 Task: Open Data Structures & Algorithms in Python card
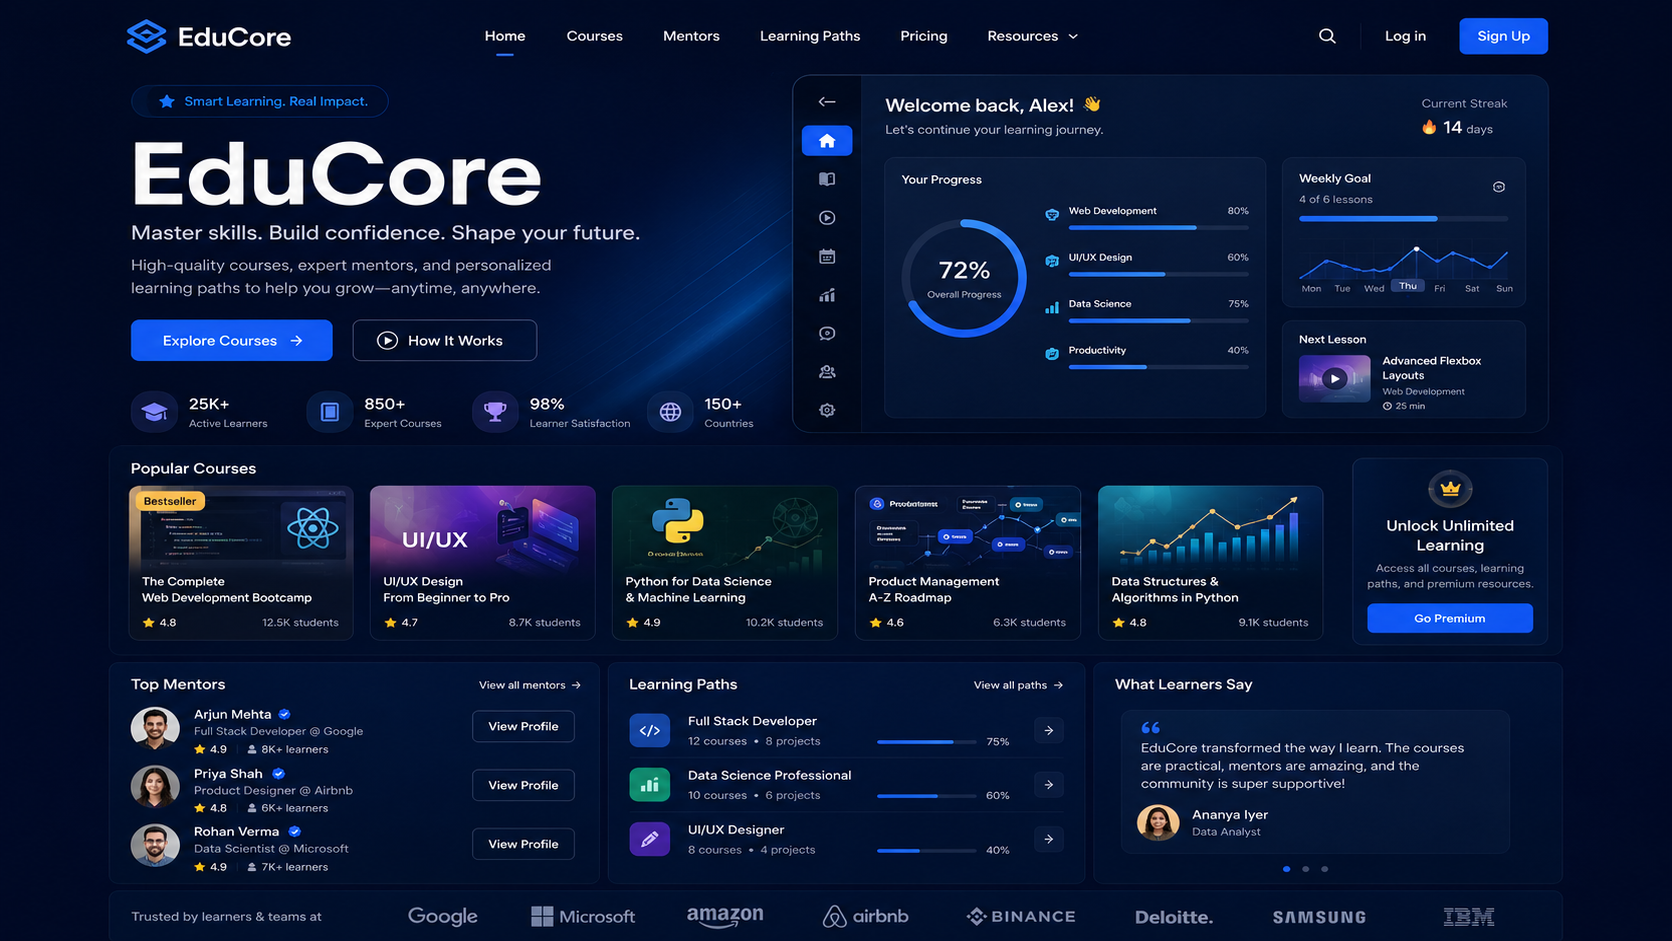[1211, 563]
